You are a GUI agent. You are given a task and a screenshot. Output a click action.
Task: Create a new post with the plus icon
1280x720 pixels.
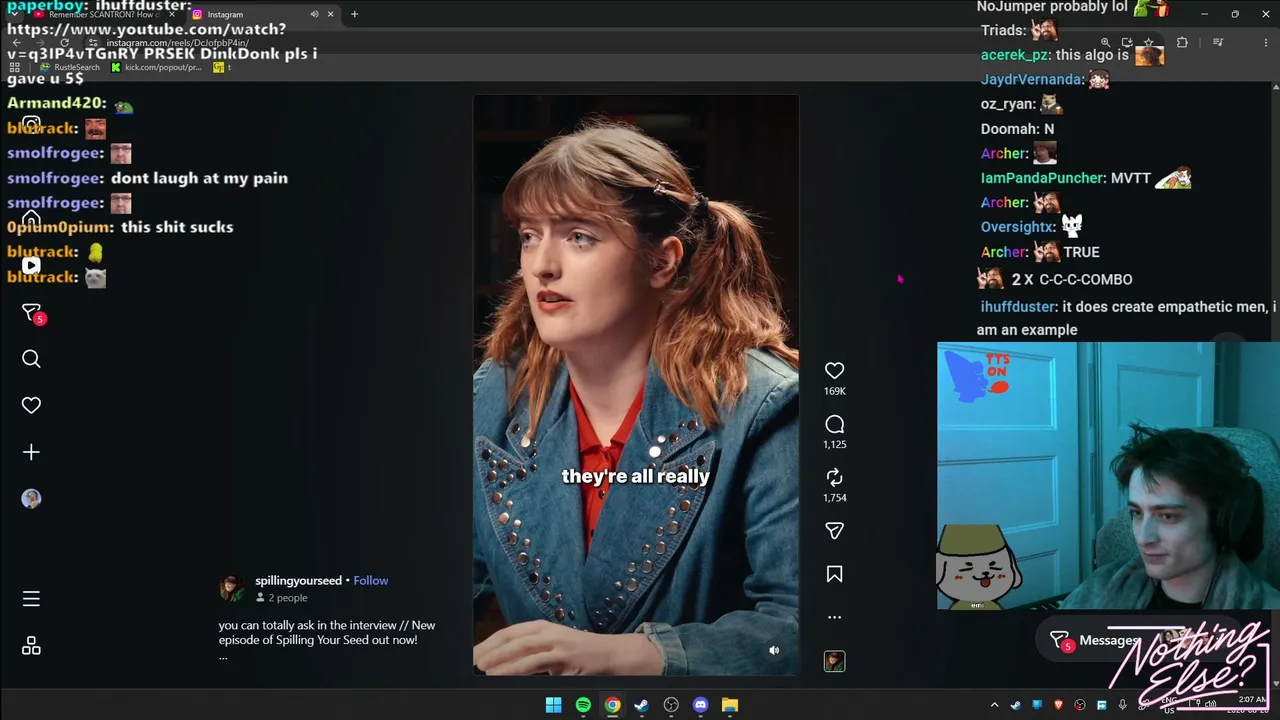coord(31,452)
